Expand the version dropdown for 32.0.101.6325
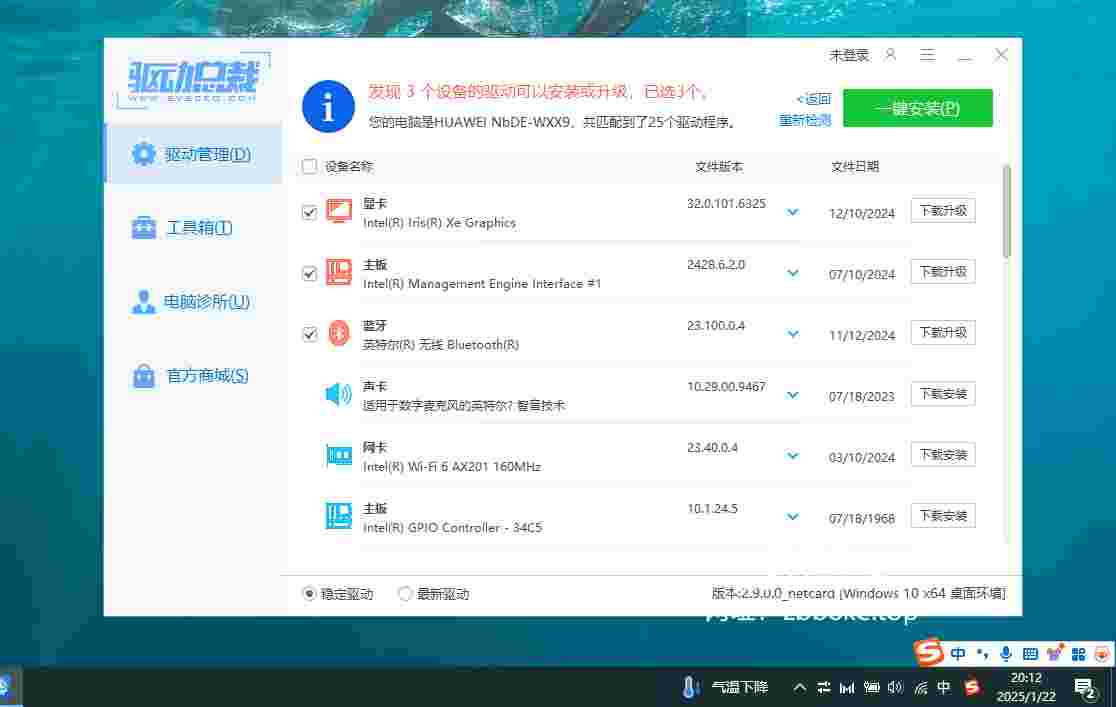This screenshot has height=707, width=1116. click(793, 212)
